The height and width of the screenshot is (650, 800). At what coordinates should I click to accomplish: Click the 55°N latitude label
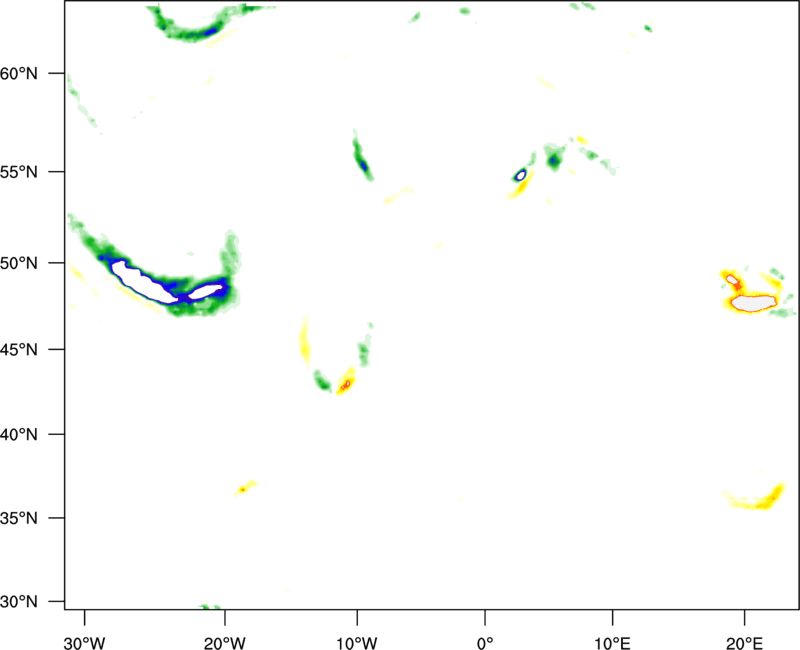coord(19,172)
